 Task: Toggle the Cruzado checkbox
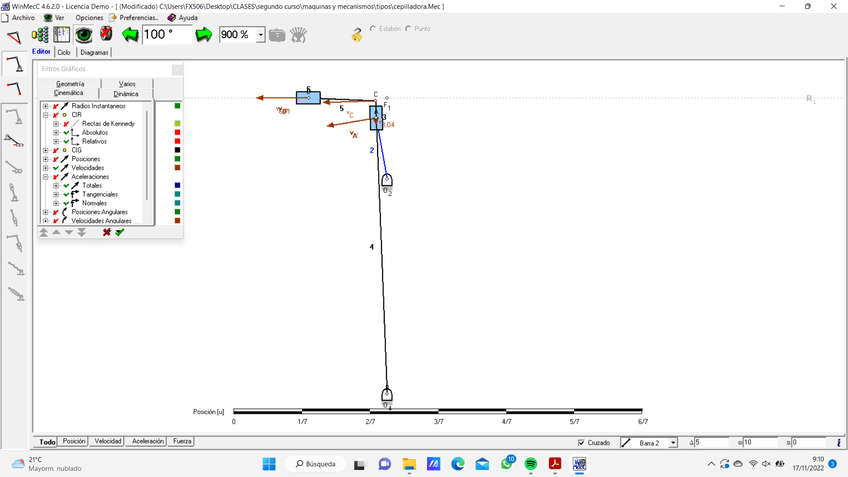click(x=581, y=442)
